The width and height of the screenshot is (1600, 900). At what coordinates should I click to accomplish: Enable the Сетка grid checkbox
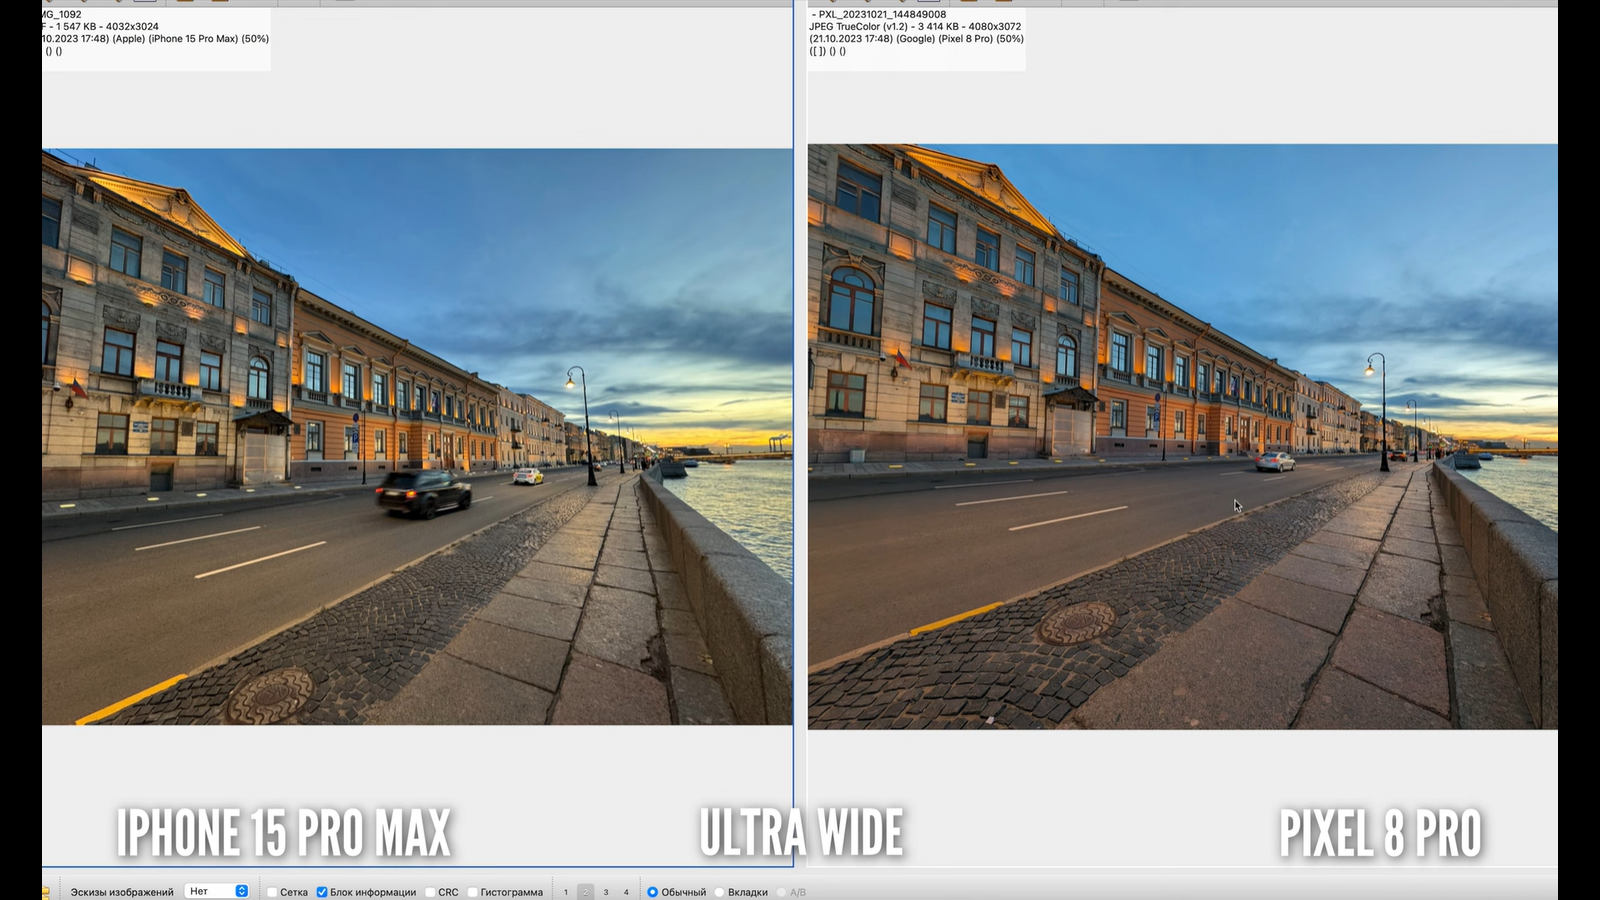coord(272,892)
